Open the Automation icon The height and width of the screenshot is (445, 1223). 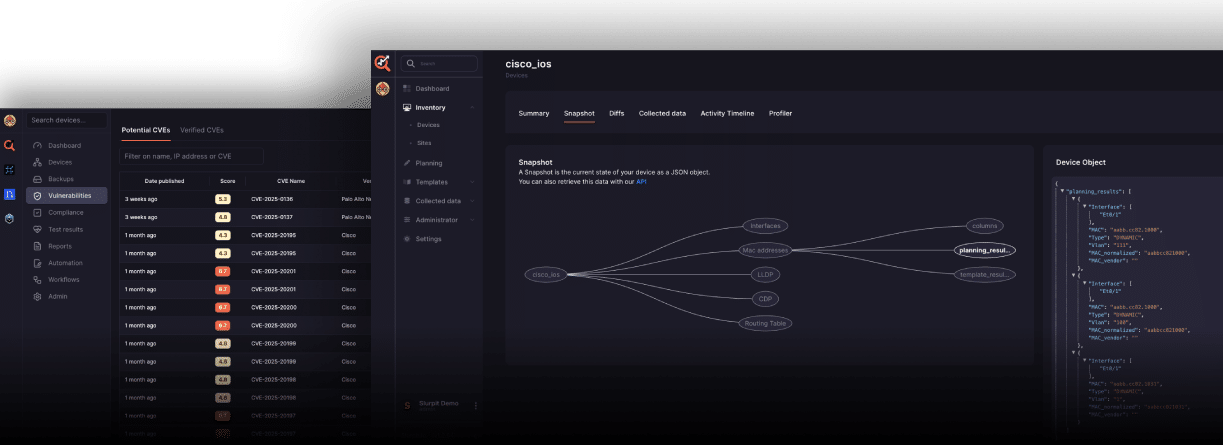tap(38, 263)
